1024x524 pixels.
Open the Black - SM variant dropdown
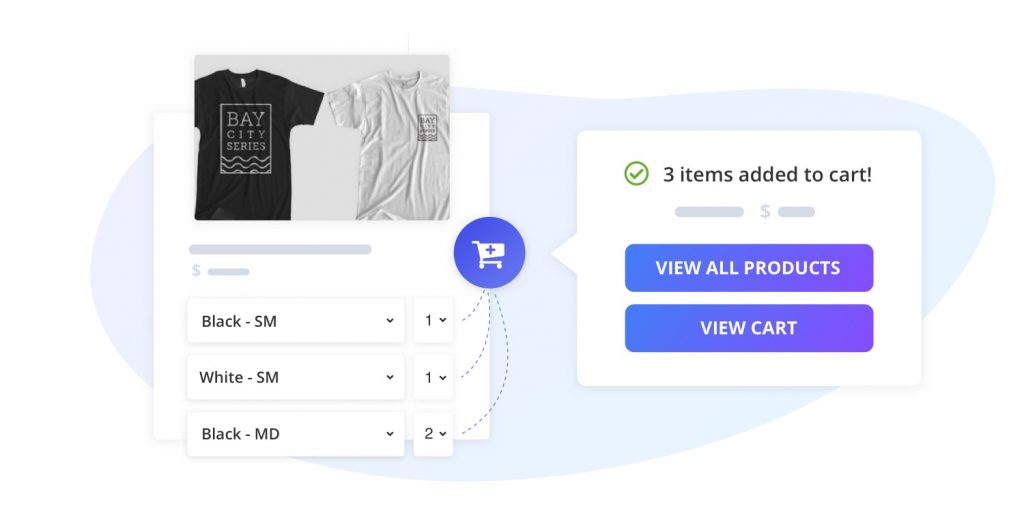(296, 321)
